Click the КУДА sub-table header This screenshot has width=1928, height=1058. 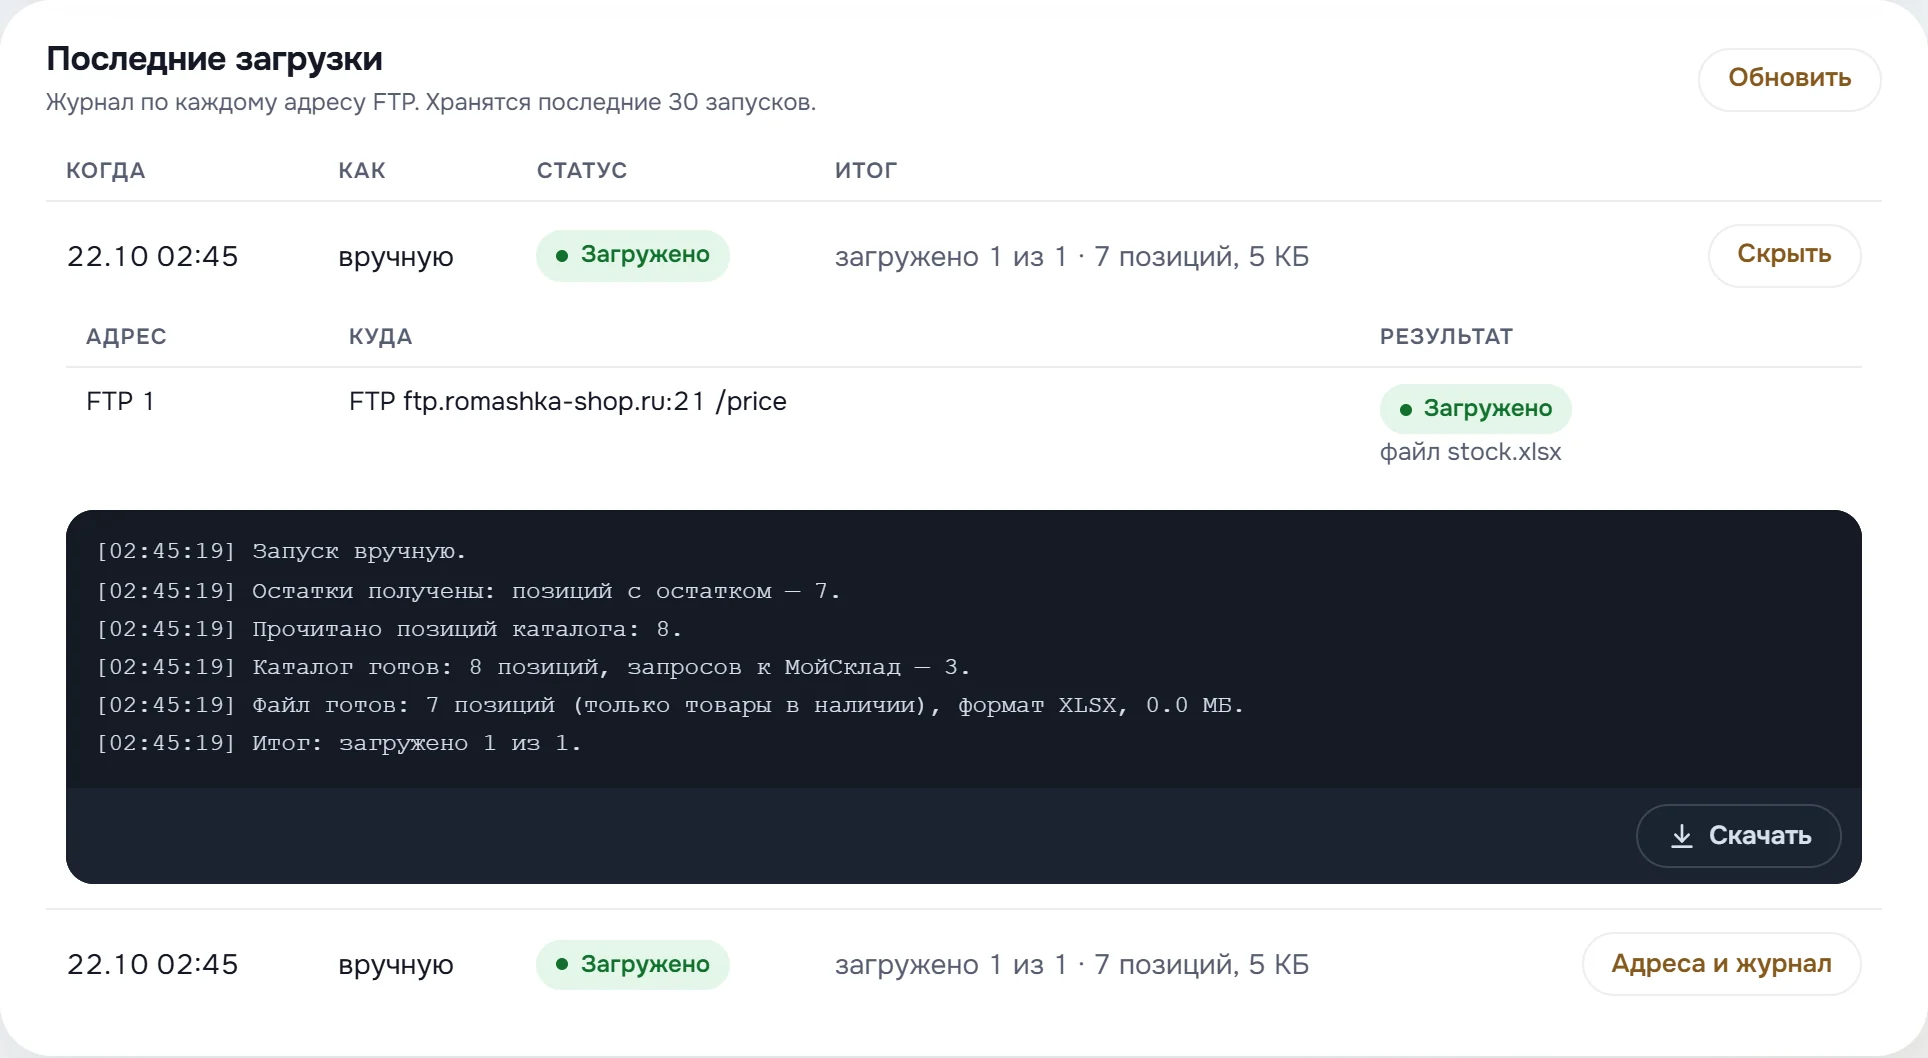point(380,337)
